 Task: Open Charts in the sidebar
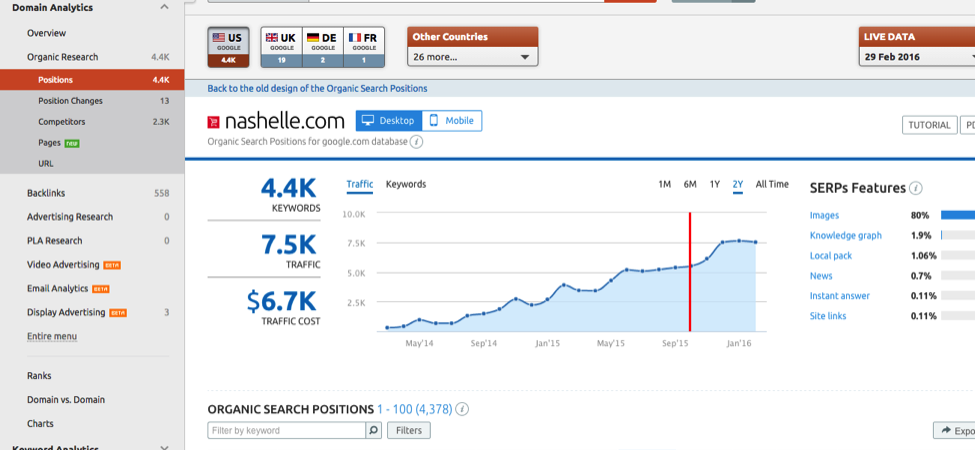(40, 423)
